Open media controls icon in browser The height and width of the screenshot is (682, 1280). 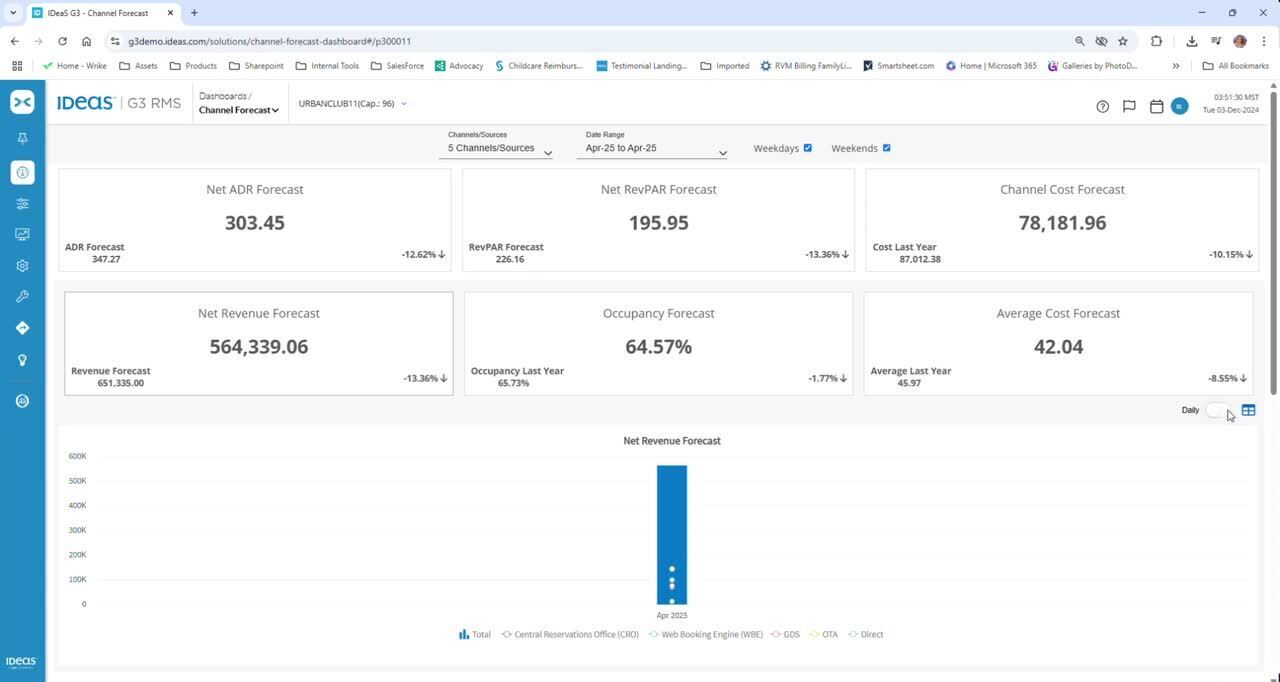[x=1216, y=41]
